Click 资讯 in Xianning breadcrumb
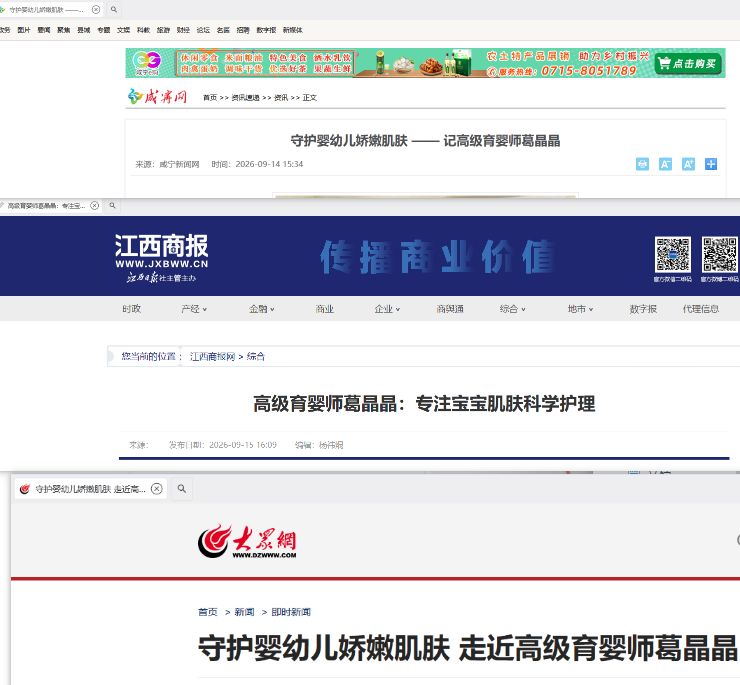Viewport: 740px width, 685px height. (x=281, y=98)
